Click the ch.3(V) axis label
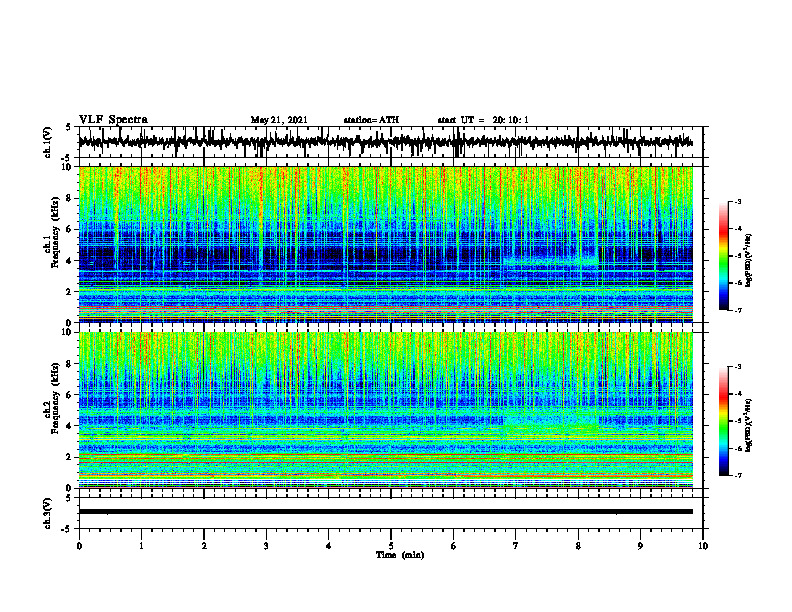The image size is (792, 612). coord(48,513)
